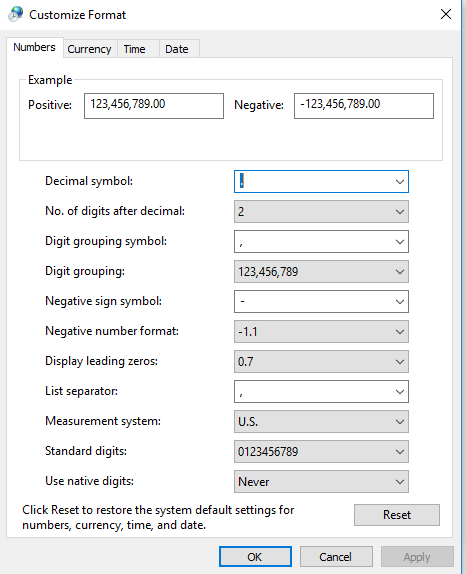The width and height of the screenshot is (466, 574).
Task: Open the Digit grouping dropdown showing 123,456,789
Action: [x=321, y=272]
